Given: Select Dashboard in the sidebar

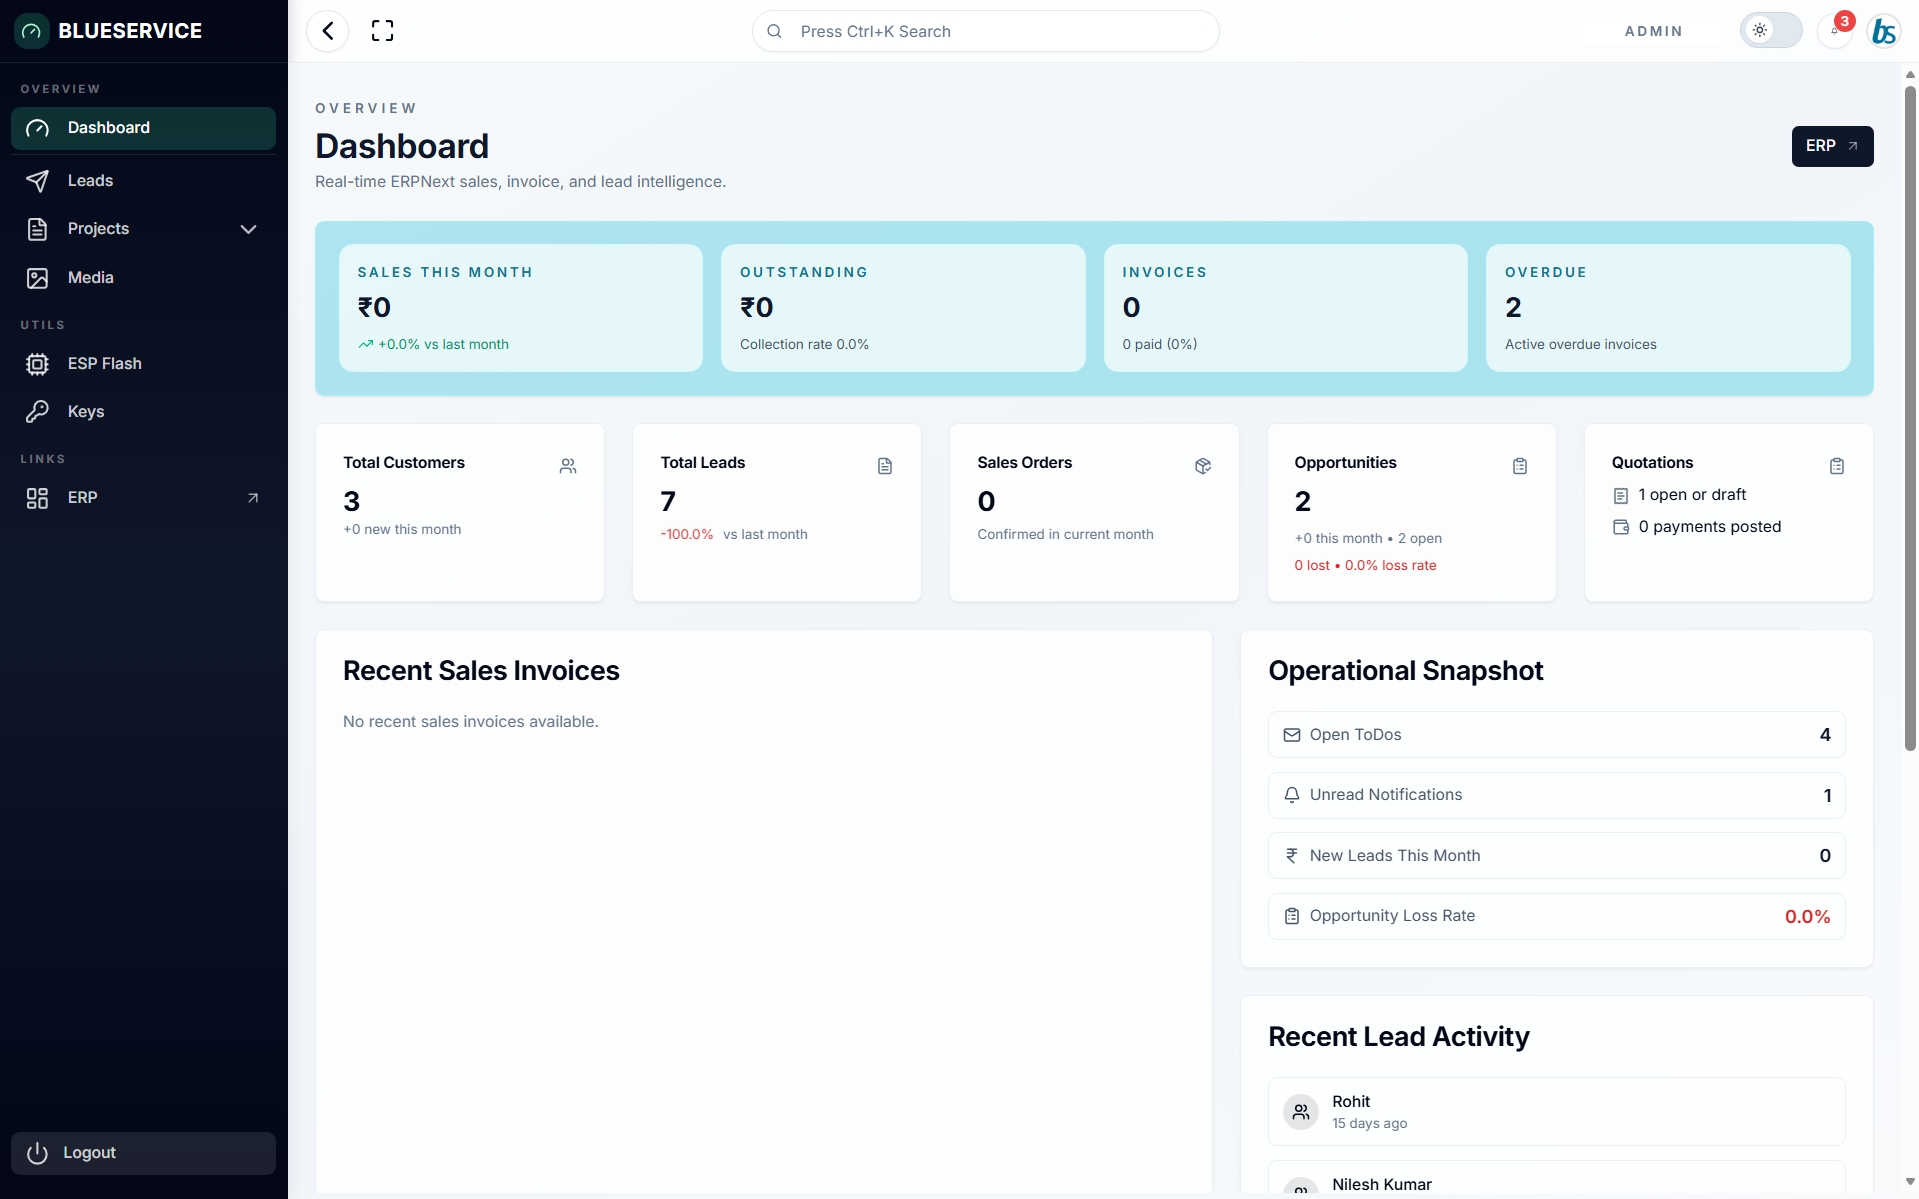Looking at the screenshot, I should tap(143, 128).
